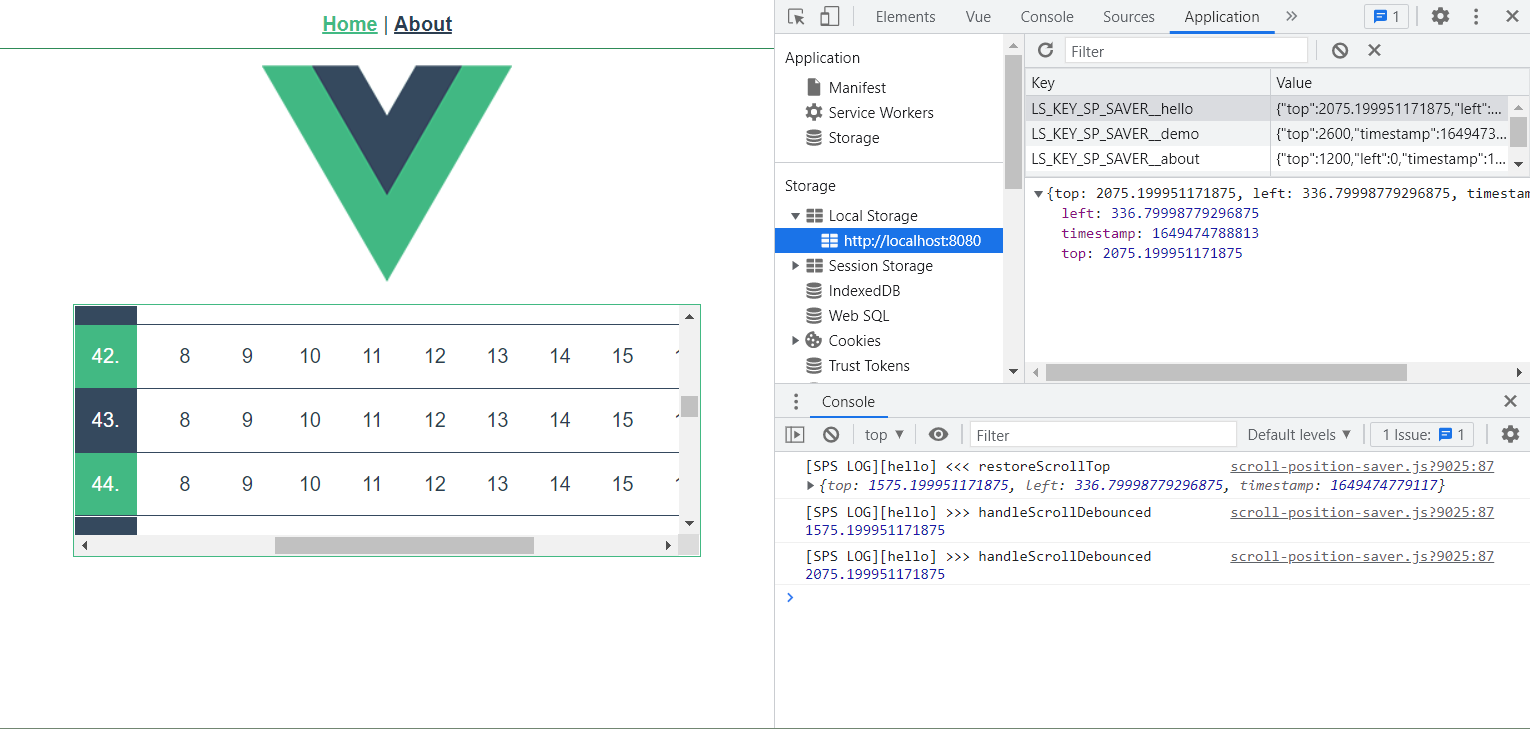This screenshot has width=1530, height=729.
Task: Open the source link of the restoreScrollTop log
Action: (x=1362, y=467)
